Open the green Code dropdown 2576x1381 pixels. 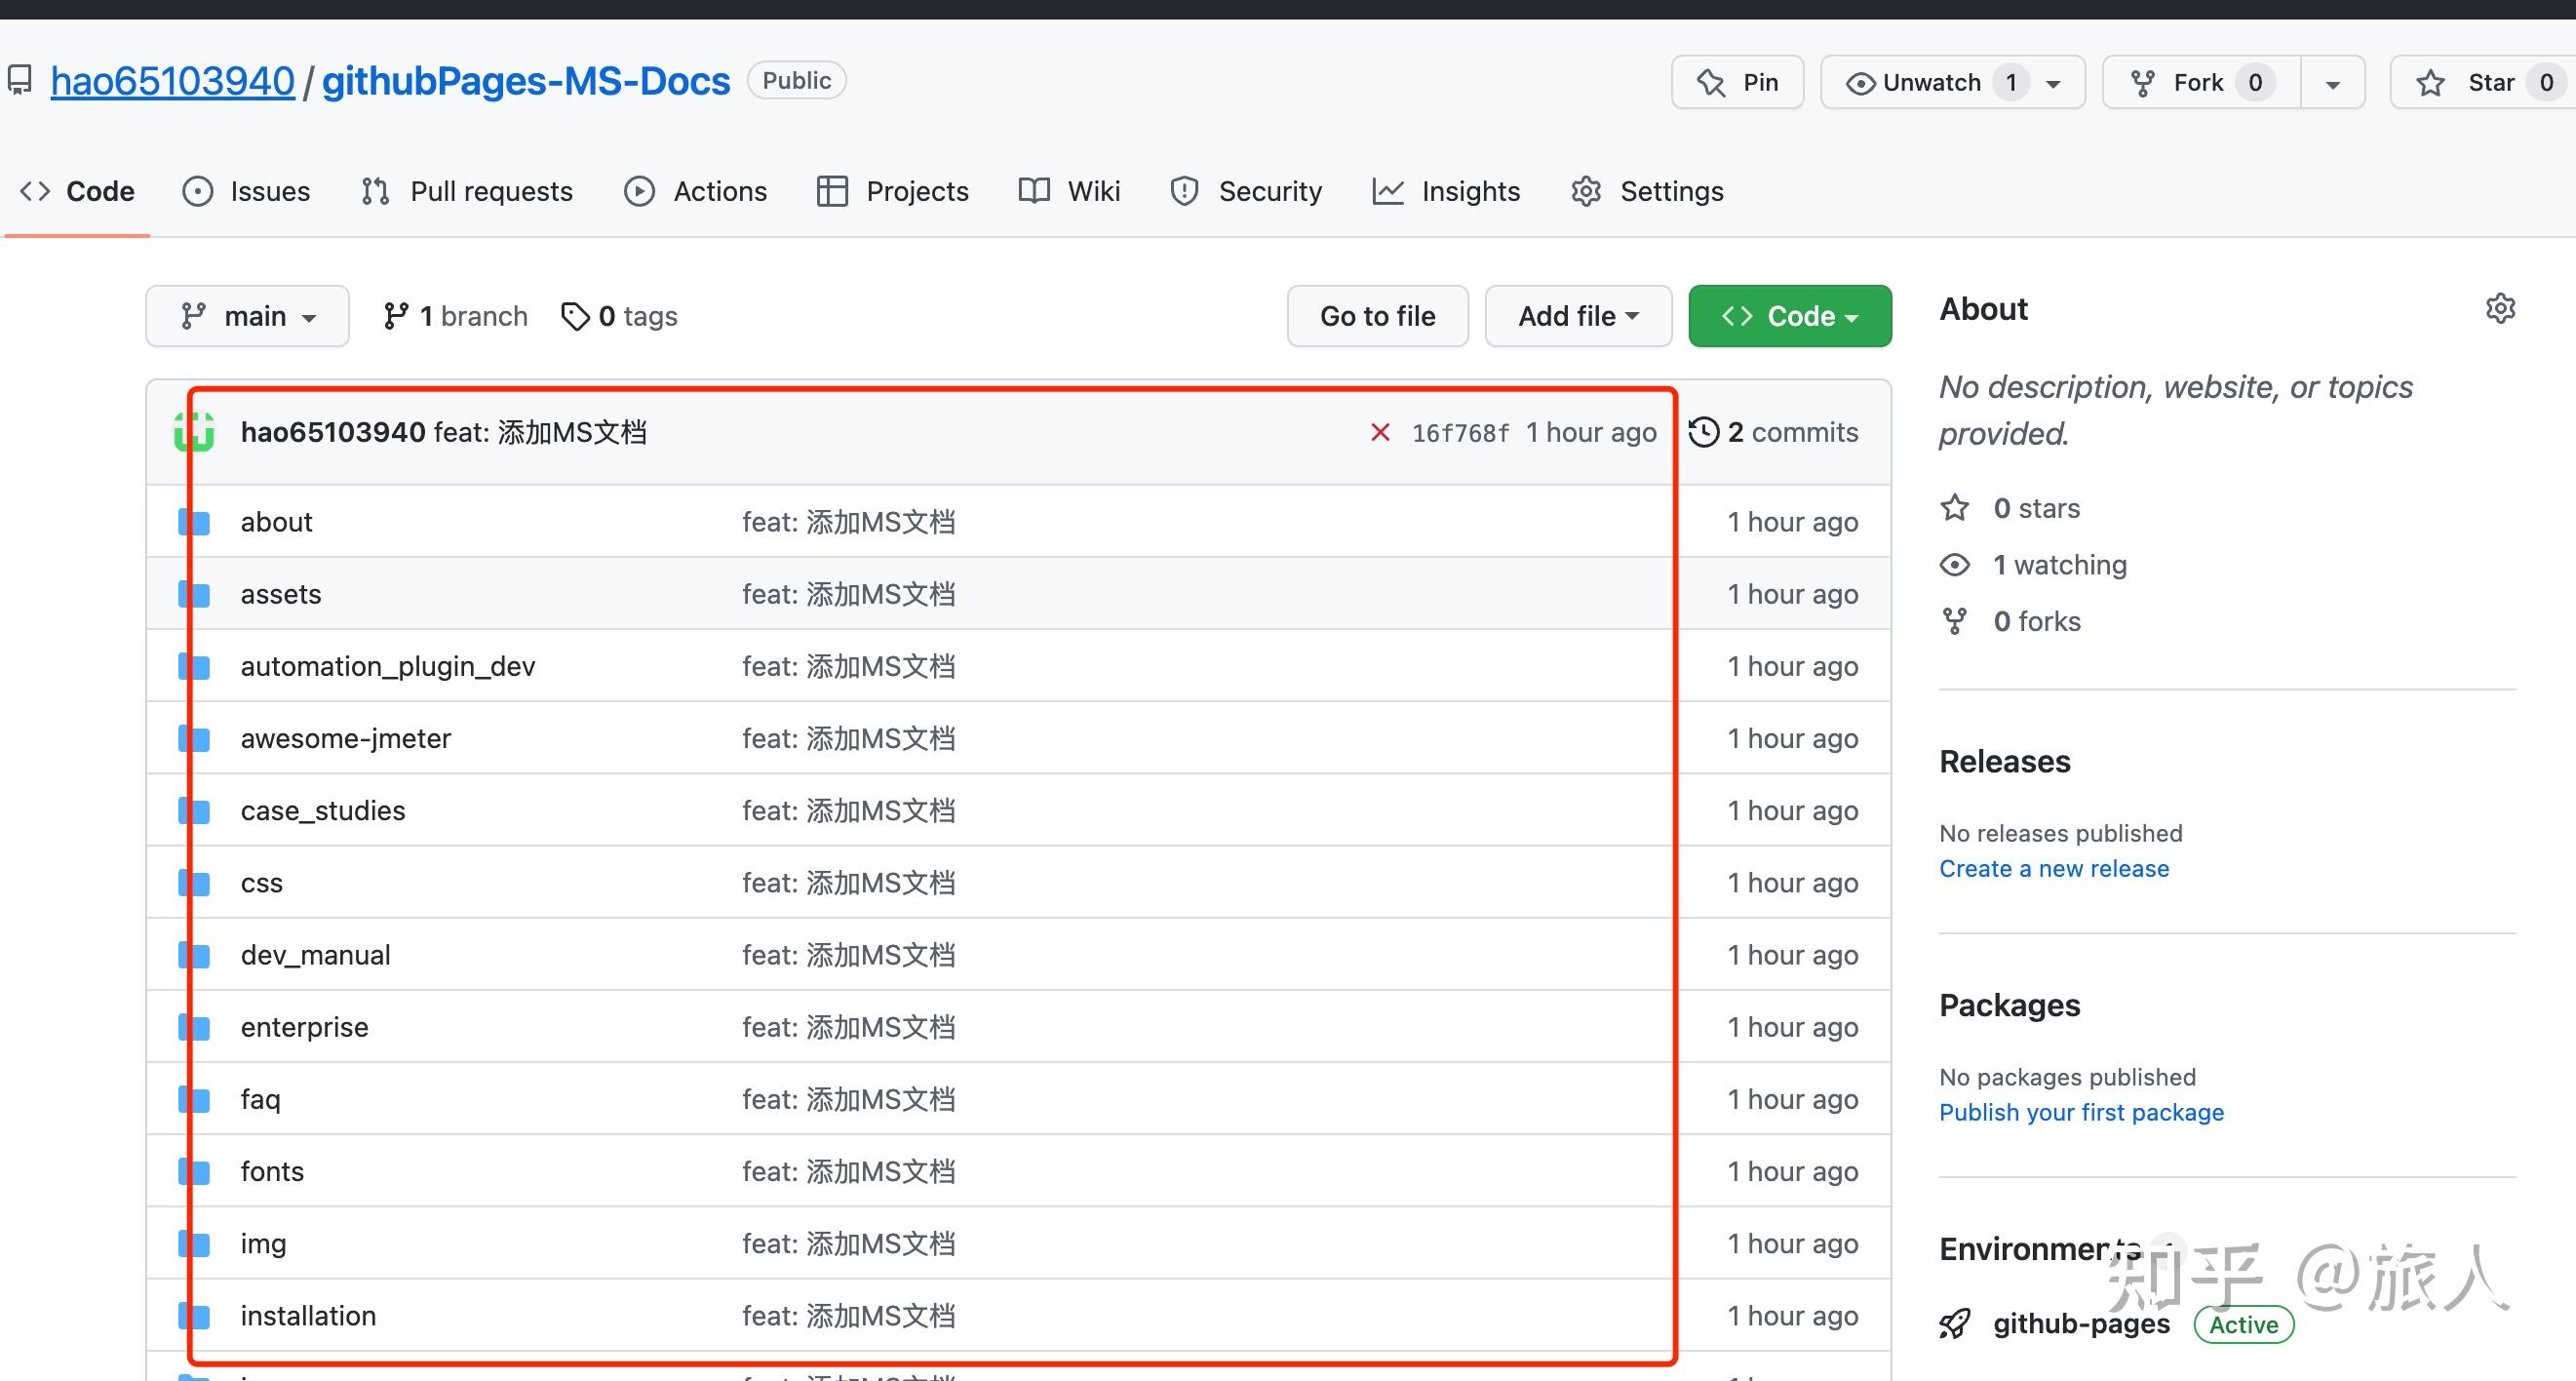click(1789, 316)
